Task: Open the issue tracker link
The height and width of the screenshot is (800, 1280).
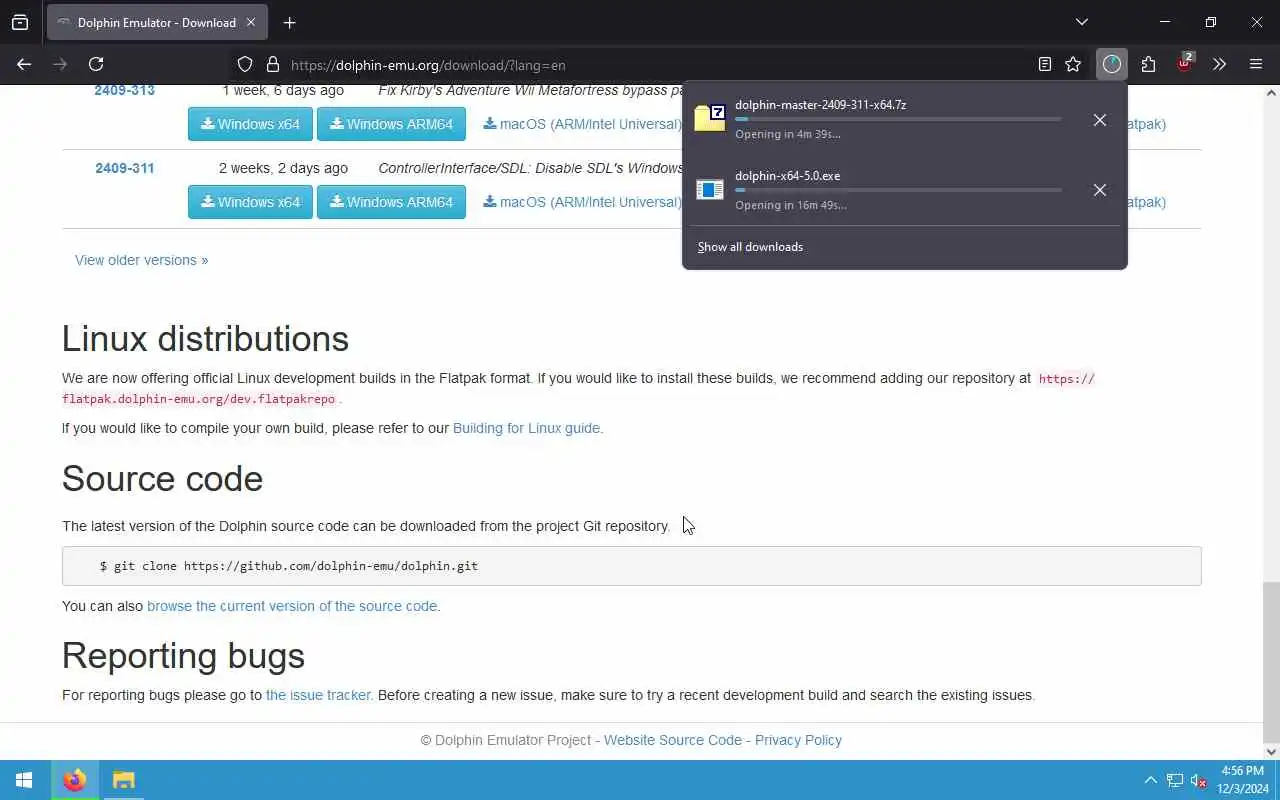Action: 318,695
